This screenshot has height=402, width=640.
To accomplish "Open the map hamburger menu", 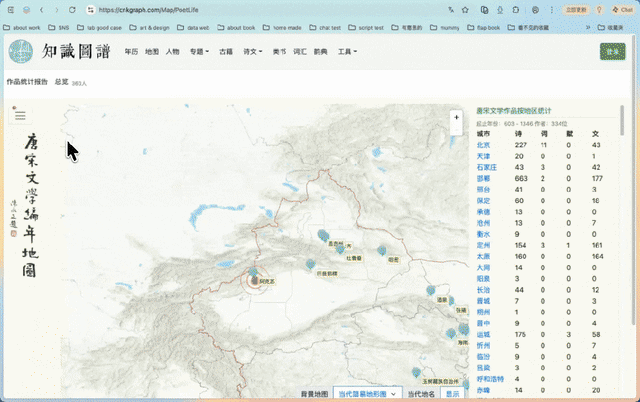I will (20, 116).
